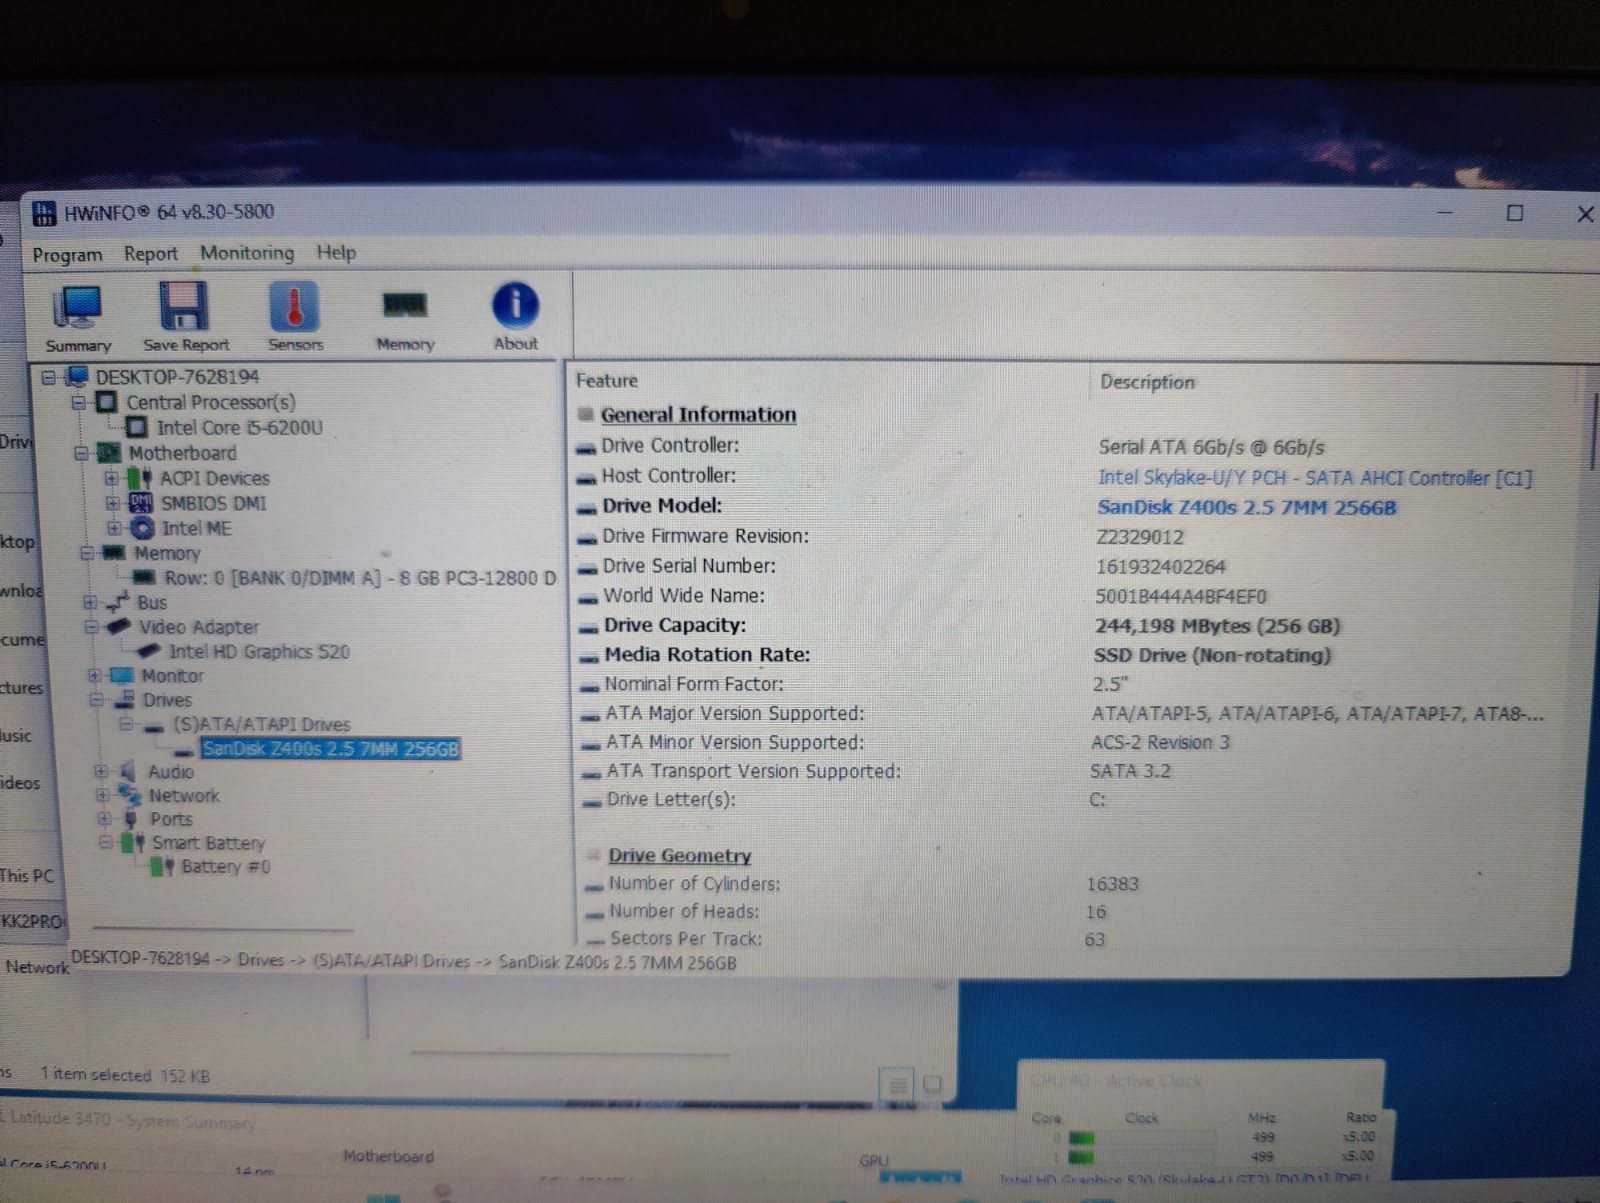This screenshot has width=1600, height=1203.
Task: Collapse the Drives tree node
Action: [97, 700]
